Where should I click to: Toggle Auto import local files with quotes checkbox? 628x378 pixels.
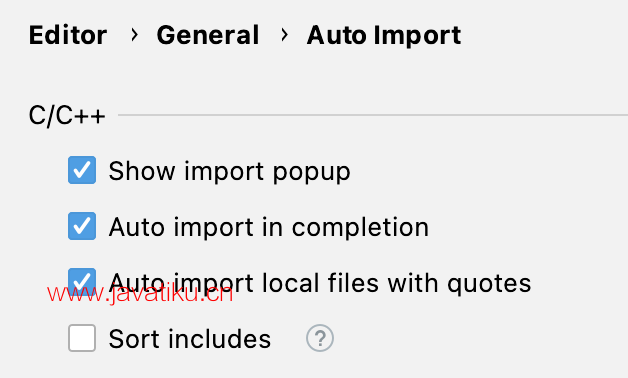tap(82, 282)
